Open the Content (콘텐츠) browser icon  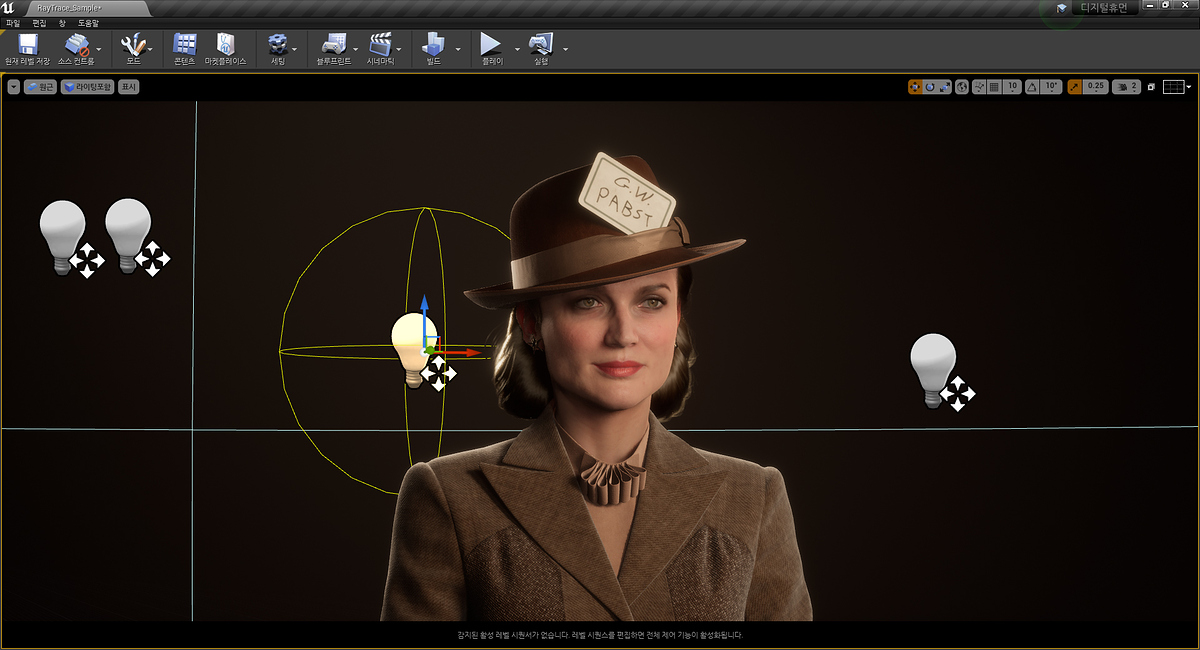(184, 44)
